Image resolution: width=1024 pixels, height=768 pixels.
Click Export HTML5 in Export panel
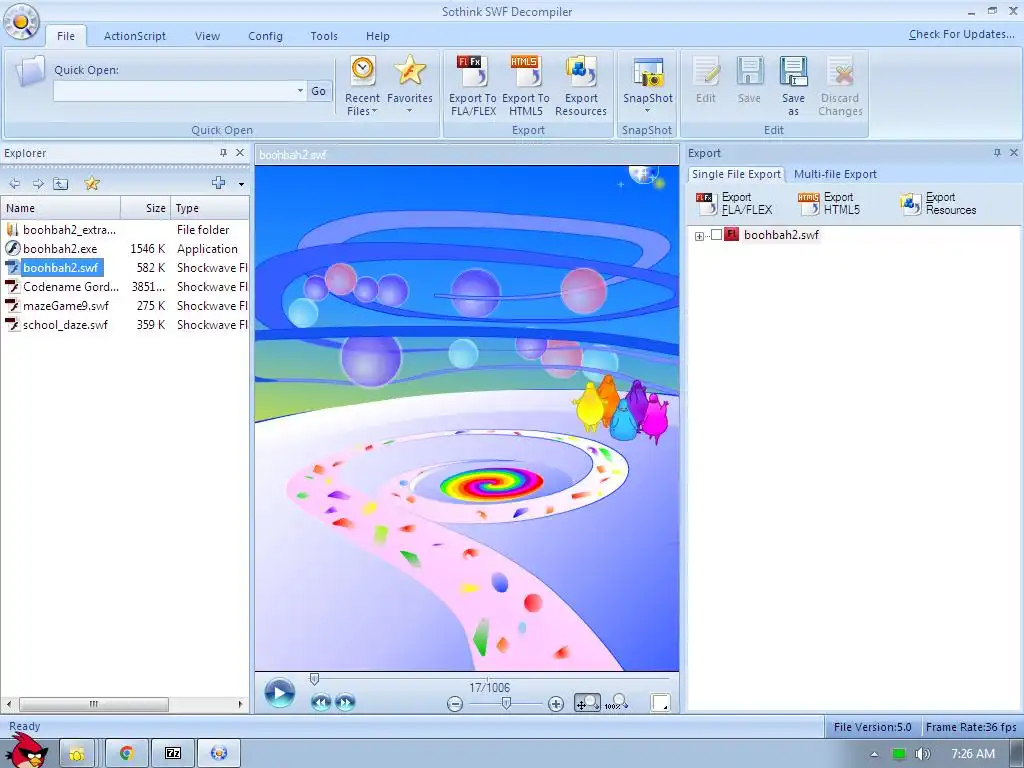coord(829,204)
